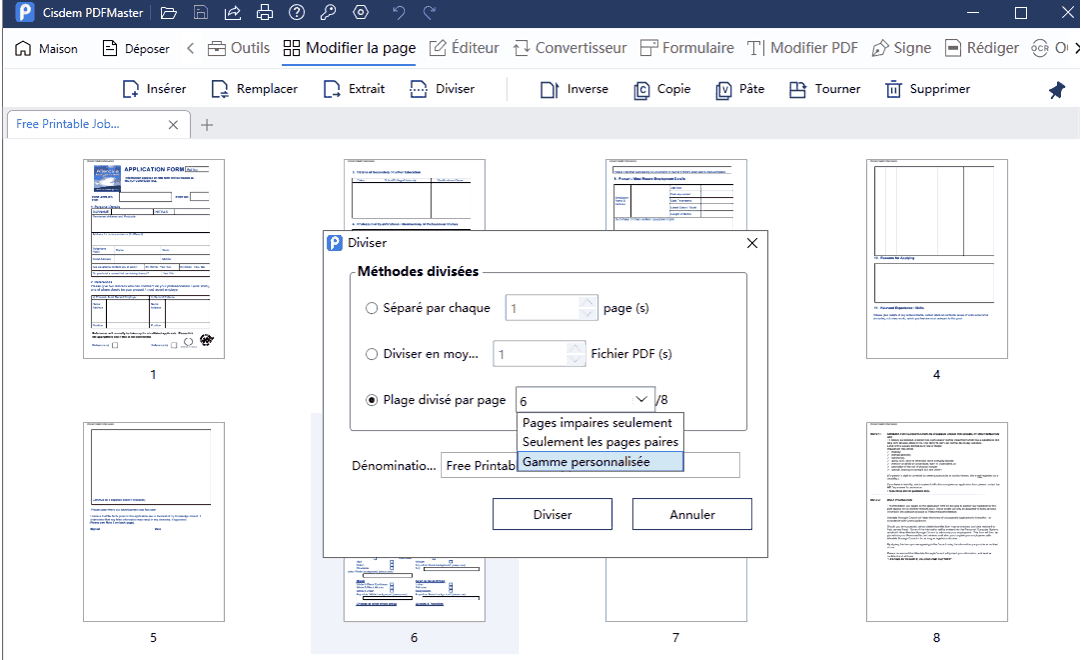Image resolution: width=1081 pixels, height=660 pixels.
Task: Open the Convertisseur tab
Action: click(569, 48)
